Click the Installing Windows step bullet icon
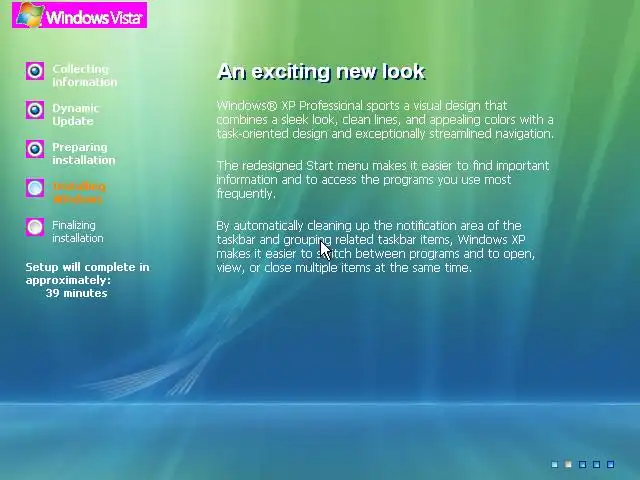The width and height of the screenshot is (640, 480). point(35,188)
